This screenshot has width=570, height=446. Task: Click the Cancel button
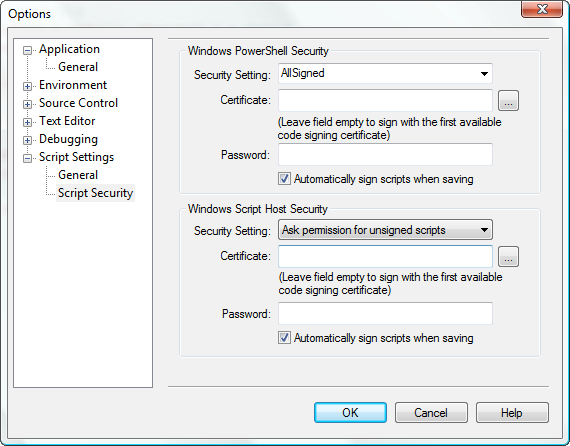coord(431,413)
